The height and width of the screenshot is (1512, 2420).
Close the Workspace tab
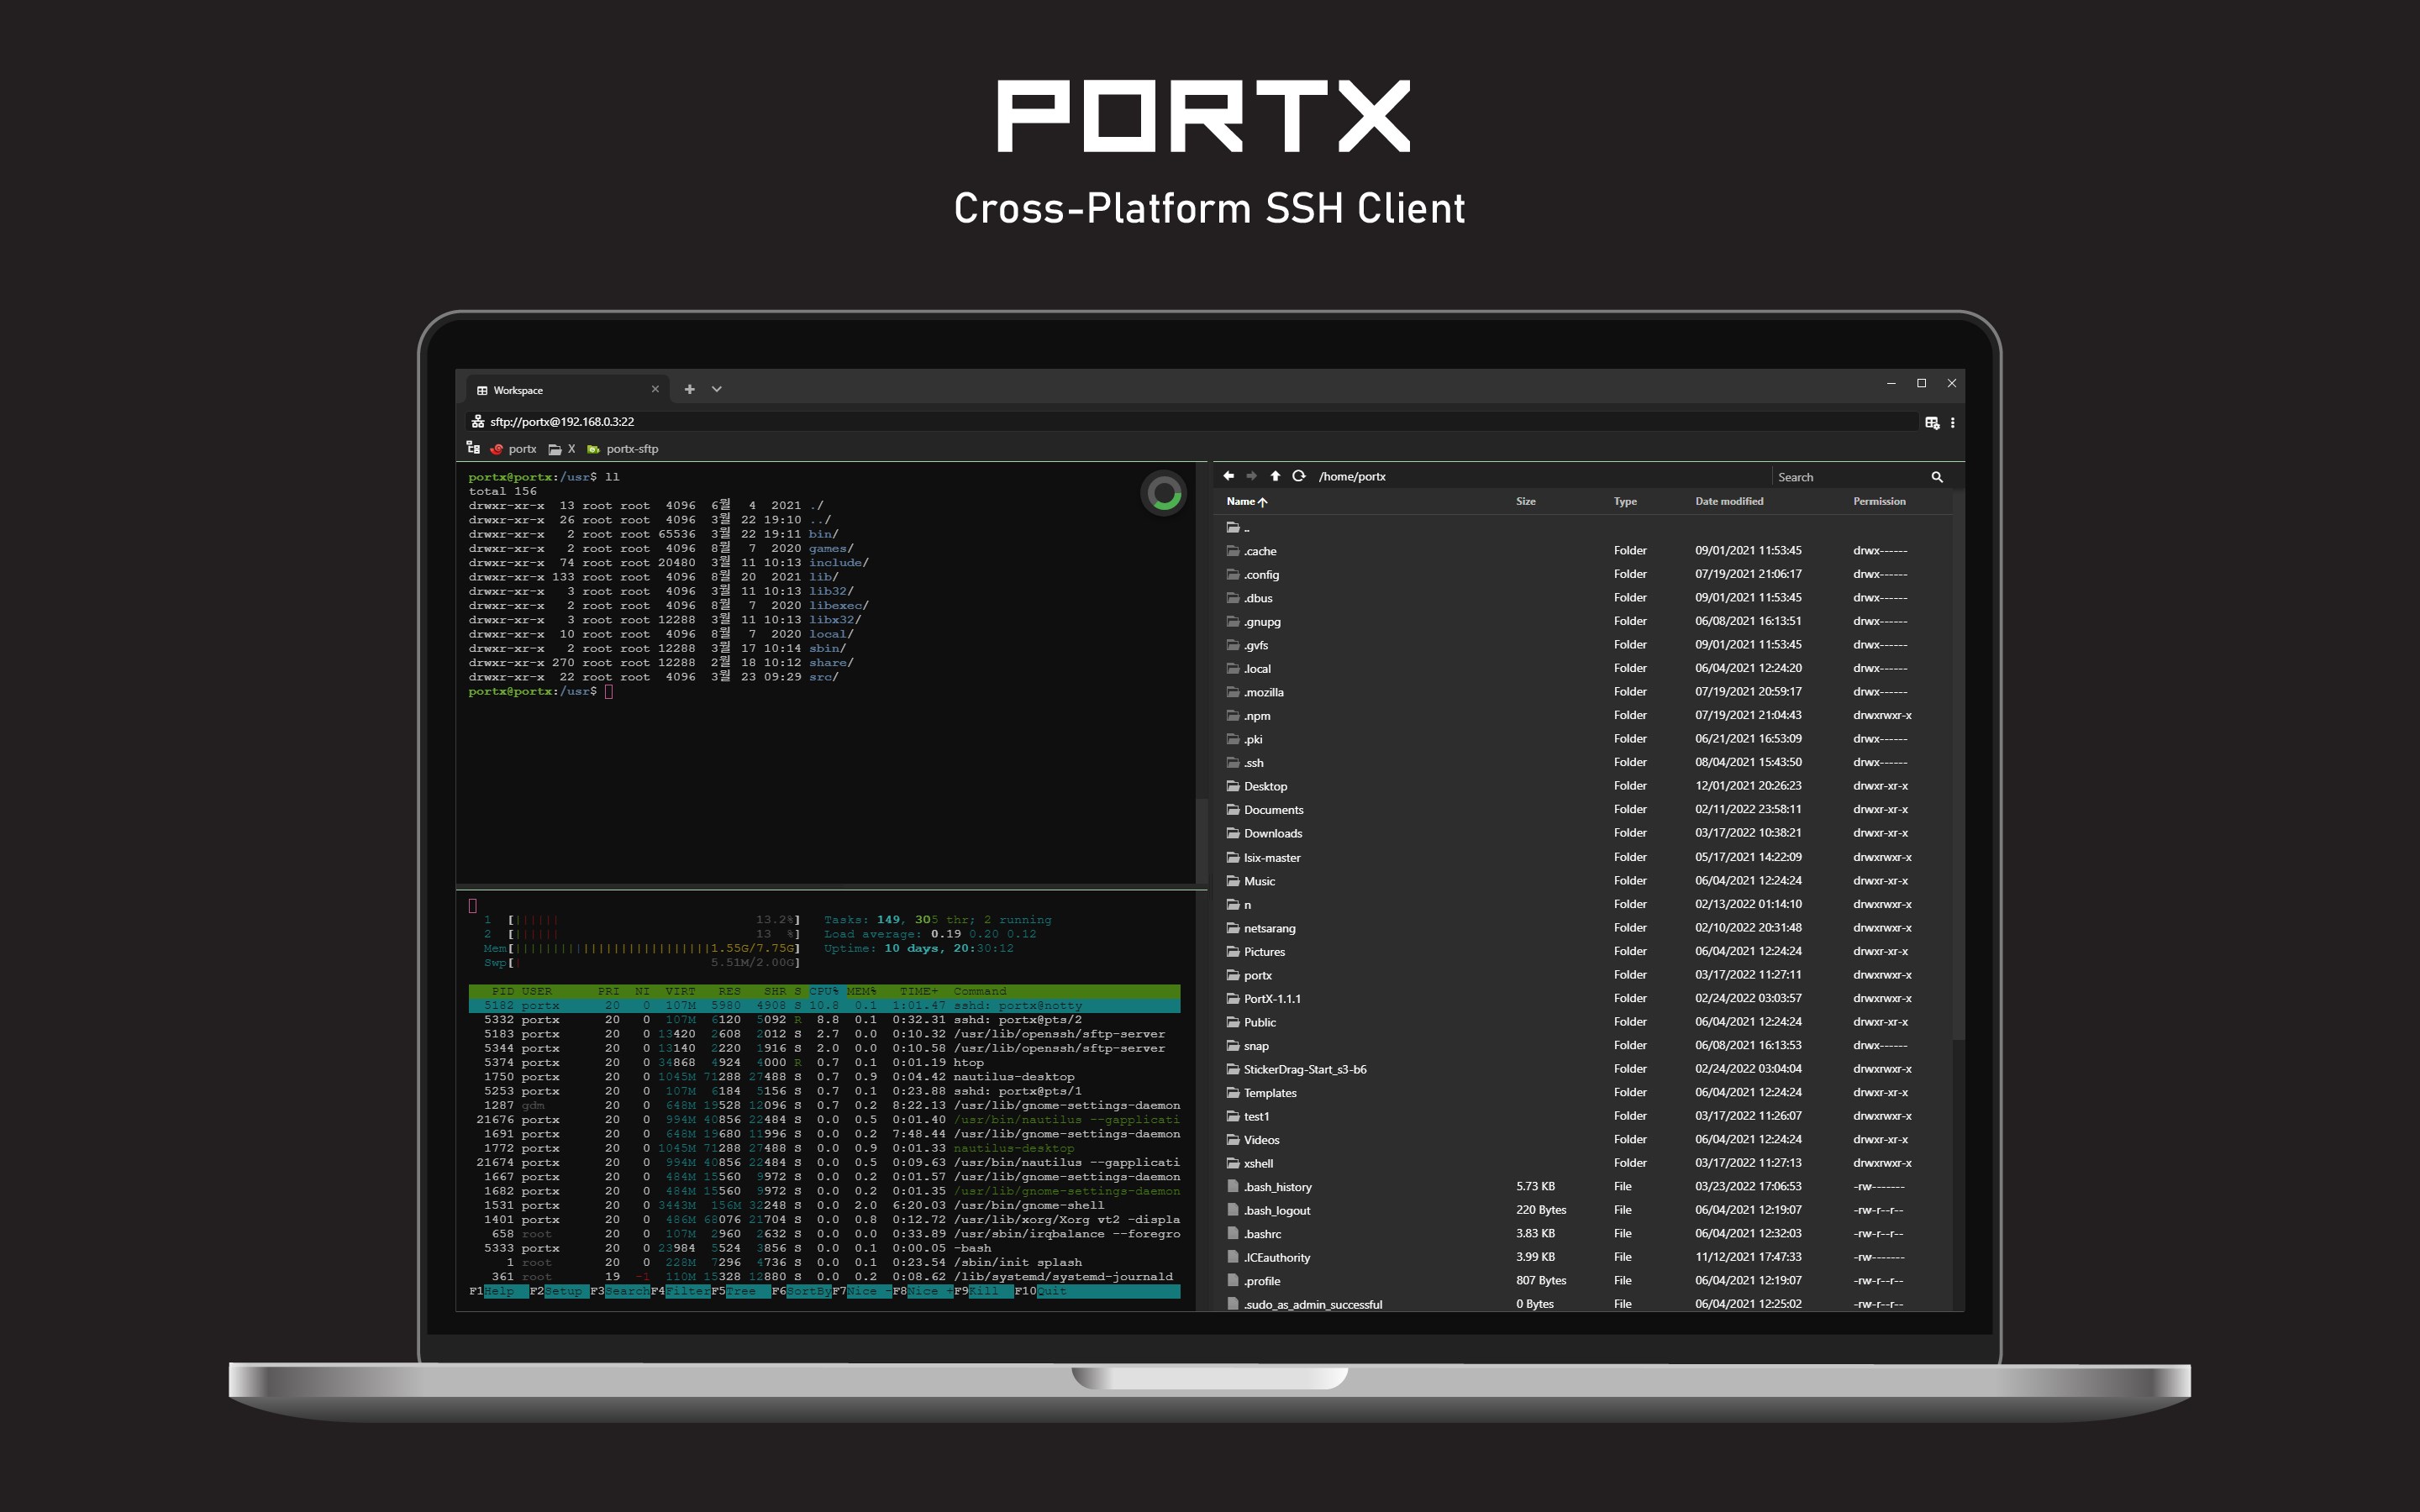(x=655, y=389)
